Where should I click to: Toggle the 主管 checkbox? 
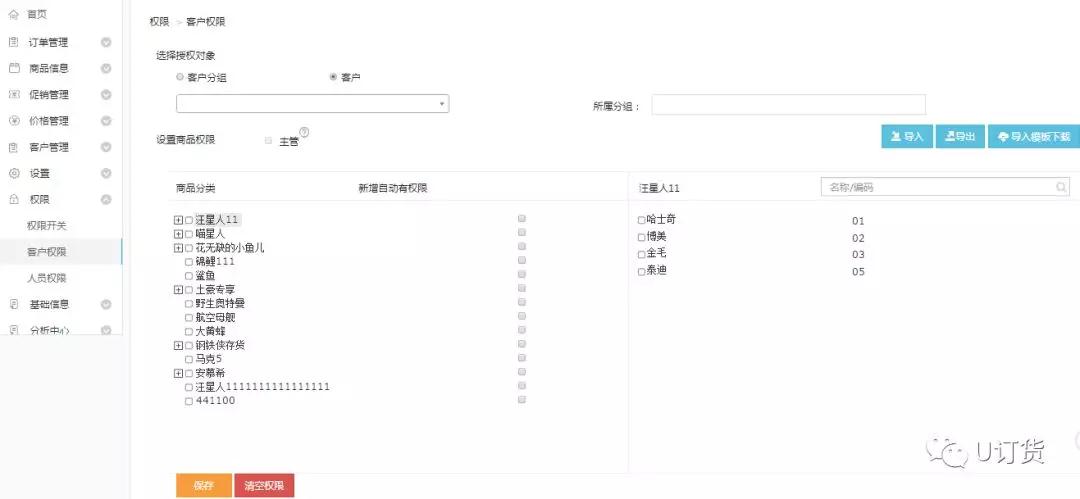269,141
